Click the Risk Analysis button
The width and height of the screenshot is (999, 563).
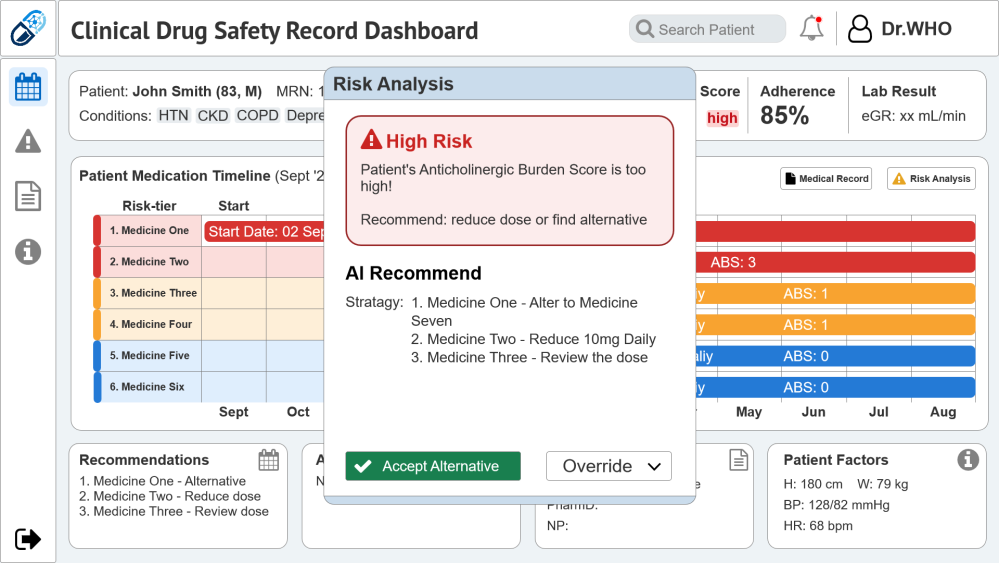coord(931,179)
